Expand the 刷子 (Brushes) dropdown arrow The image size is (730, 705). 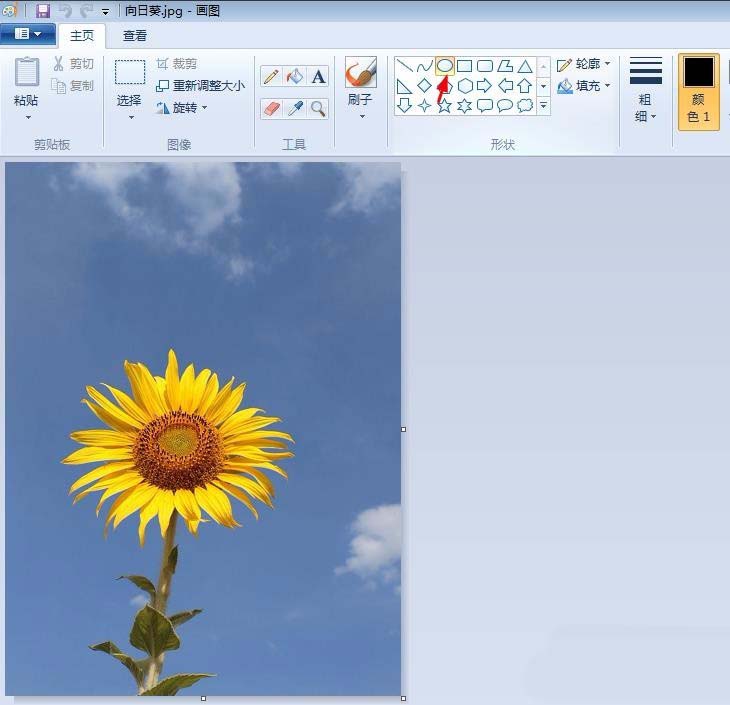[362, 116]
